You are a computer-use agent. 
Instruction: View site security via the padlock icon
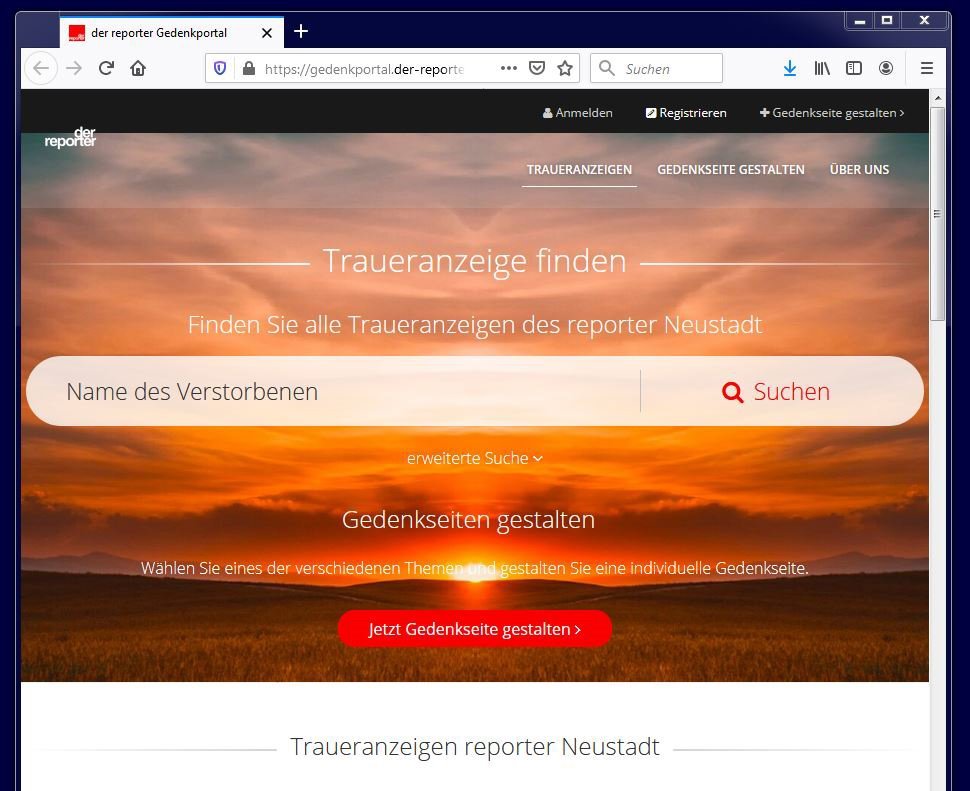(x=249, y=68)
